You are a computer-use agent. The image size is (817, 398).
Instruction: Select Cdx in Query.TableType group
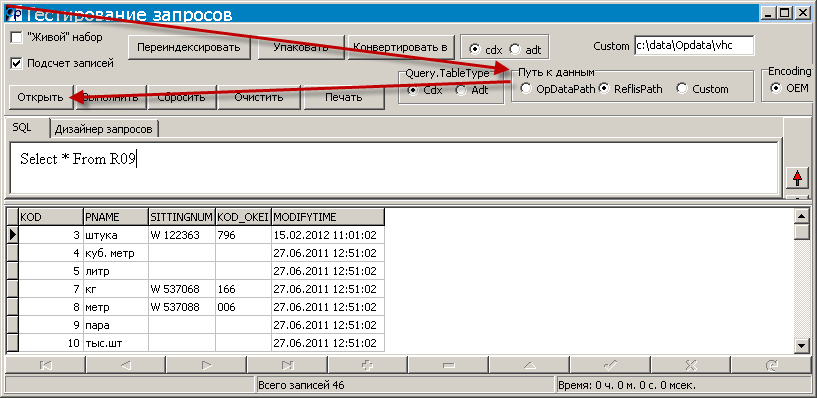(413, 90)
